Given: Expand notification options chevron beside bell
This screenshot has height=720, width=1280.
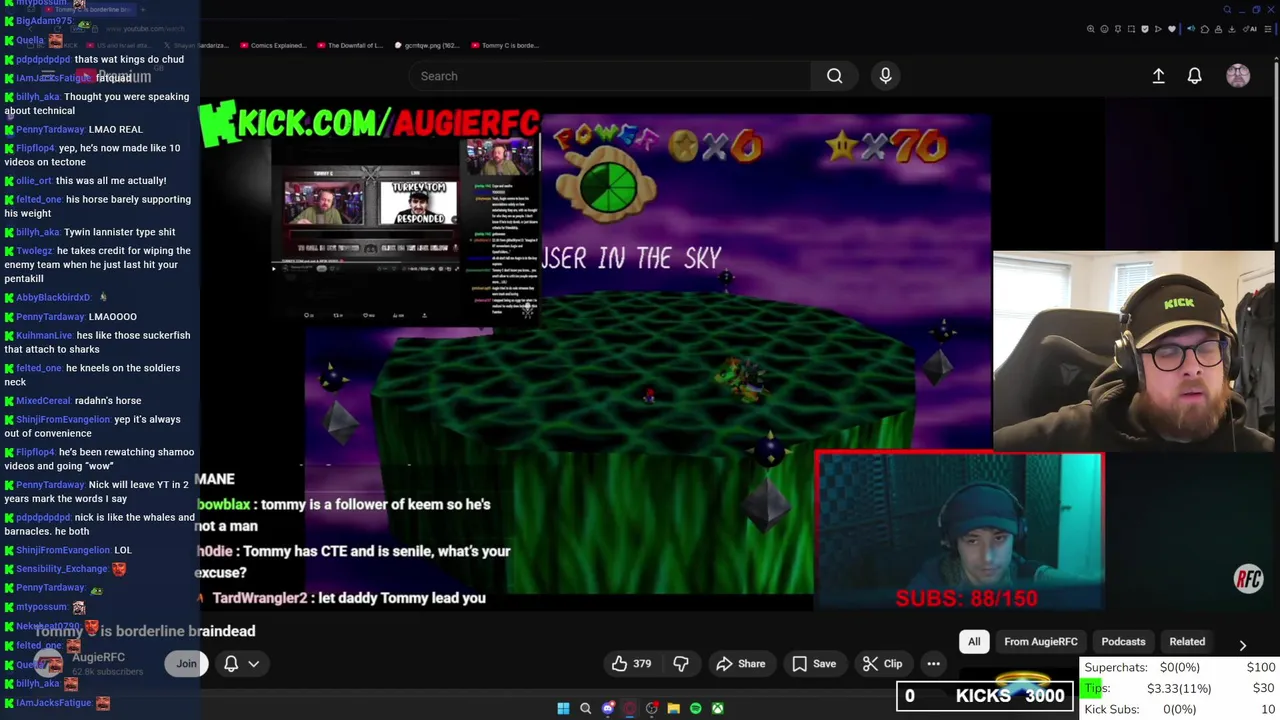Looking at the screenshot, I should coord(254,664).
